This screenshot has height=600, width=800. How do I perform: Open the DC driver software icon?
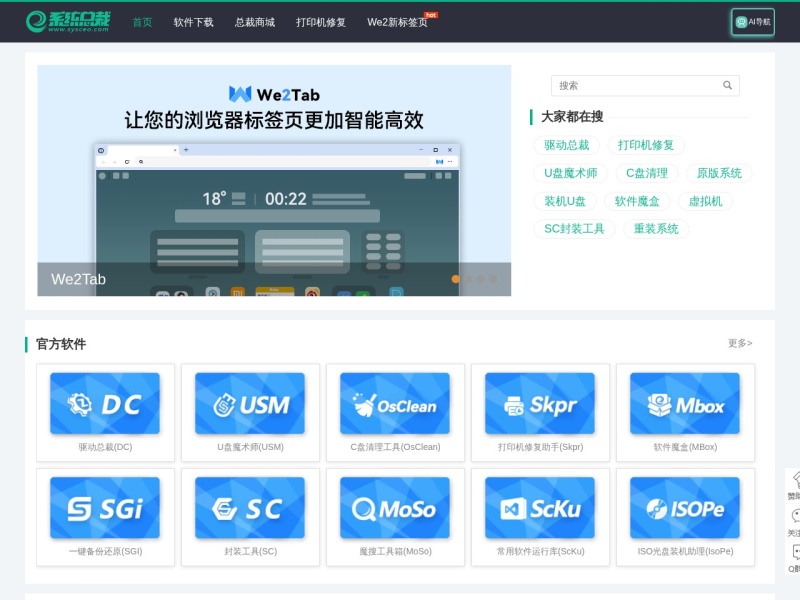tap(105, 404)
